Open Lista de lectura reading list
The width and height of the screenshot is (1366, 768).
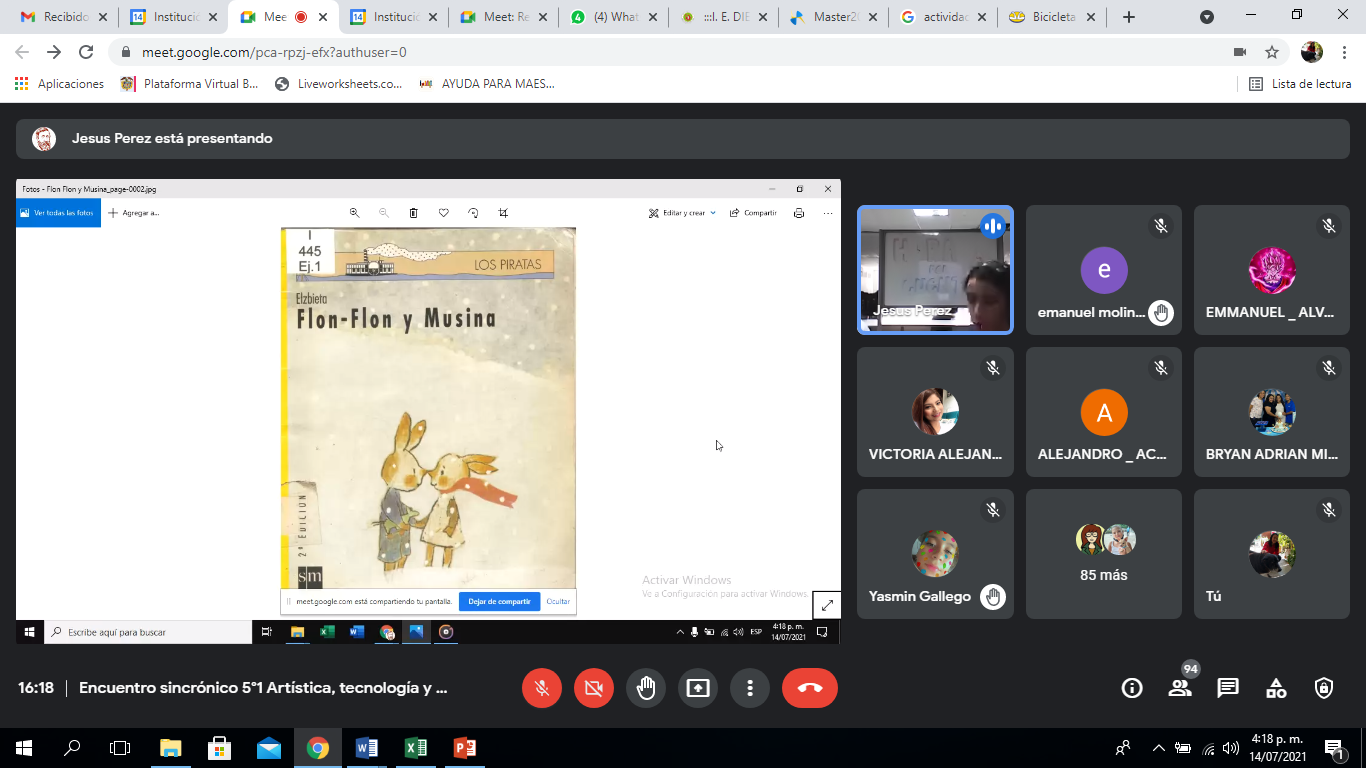(x=1300, y=84)
